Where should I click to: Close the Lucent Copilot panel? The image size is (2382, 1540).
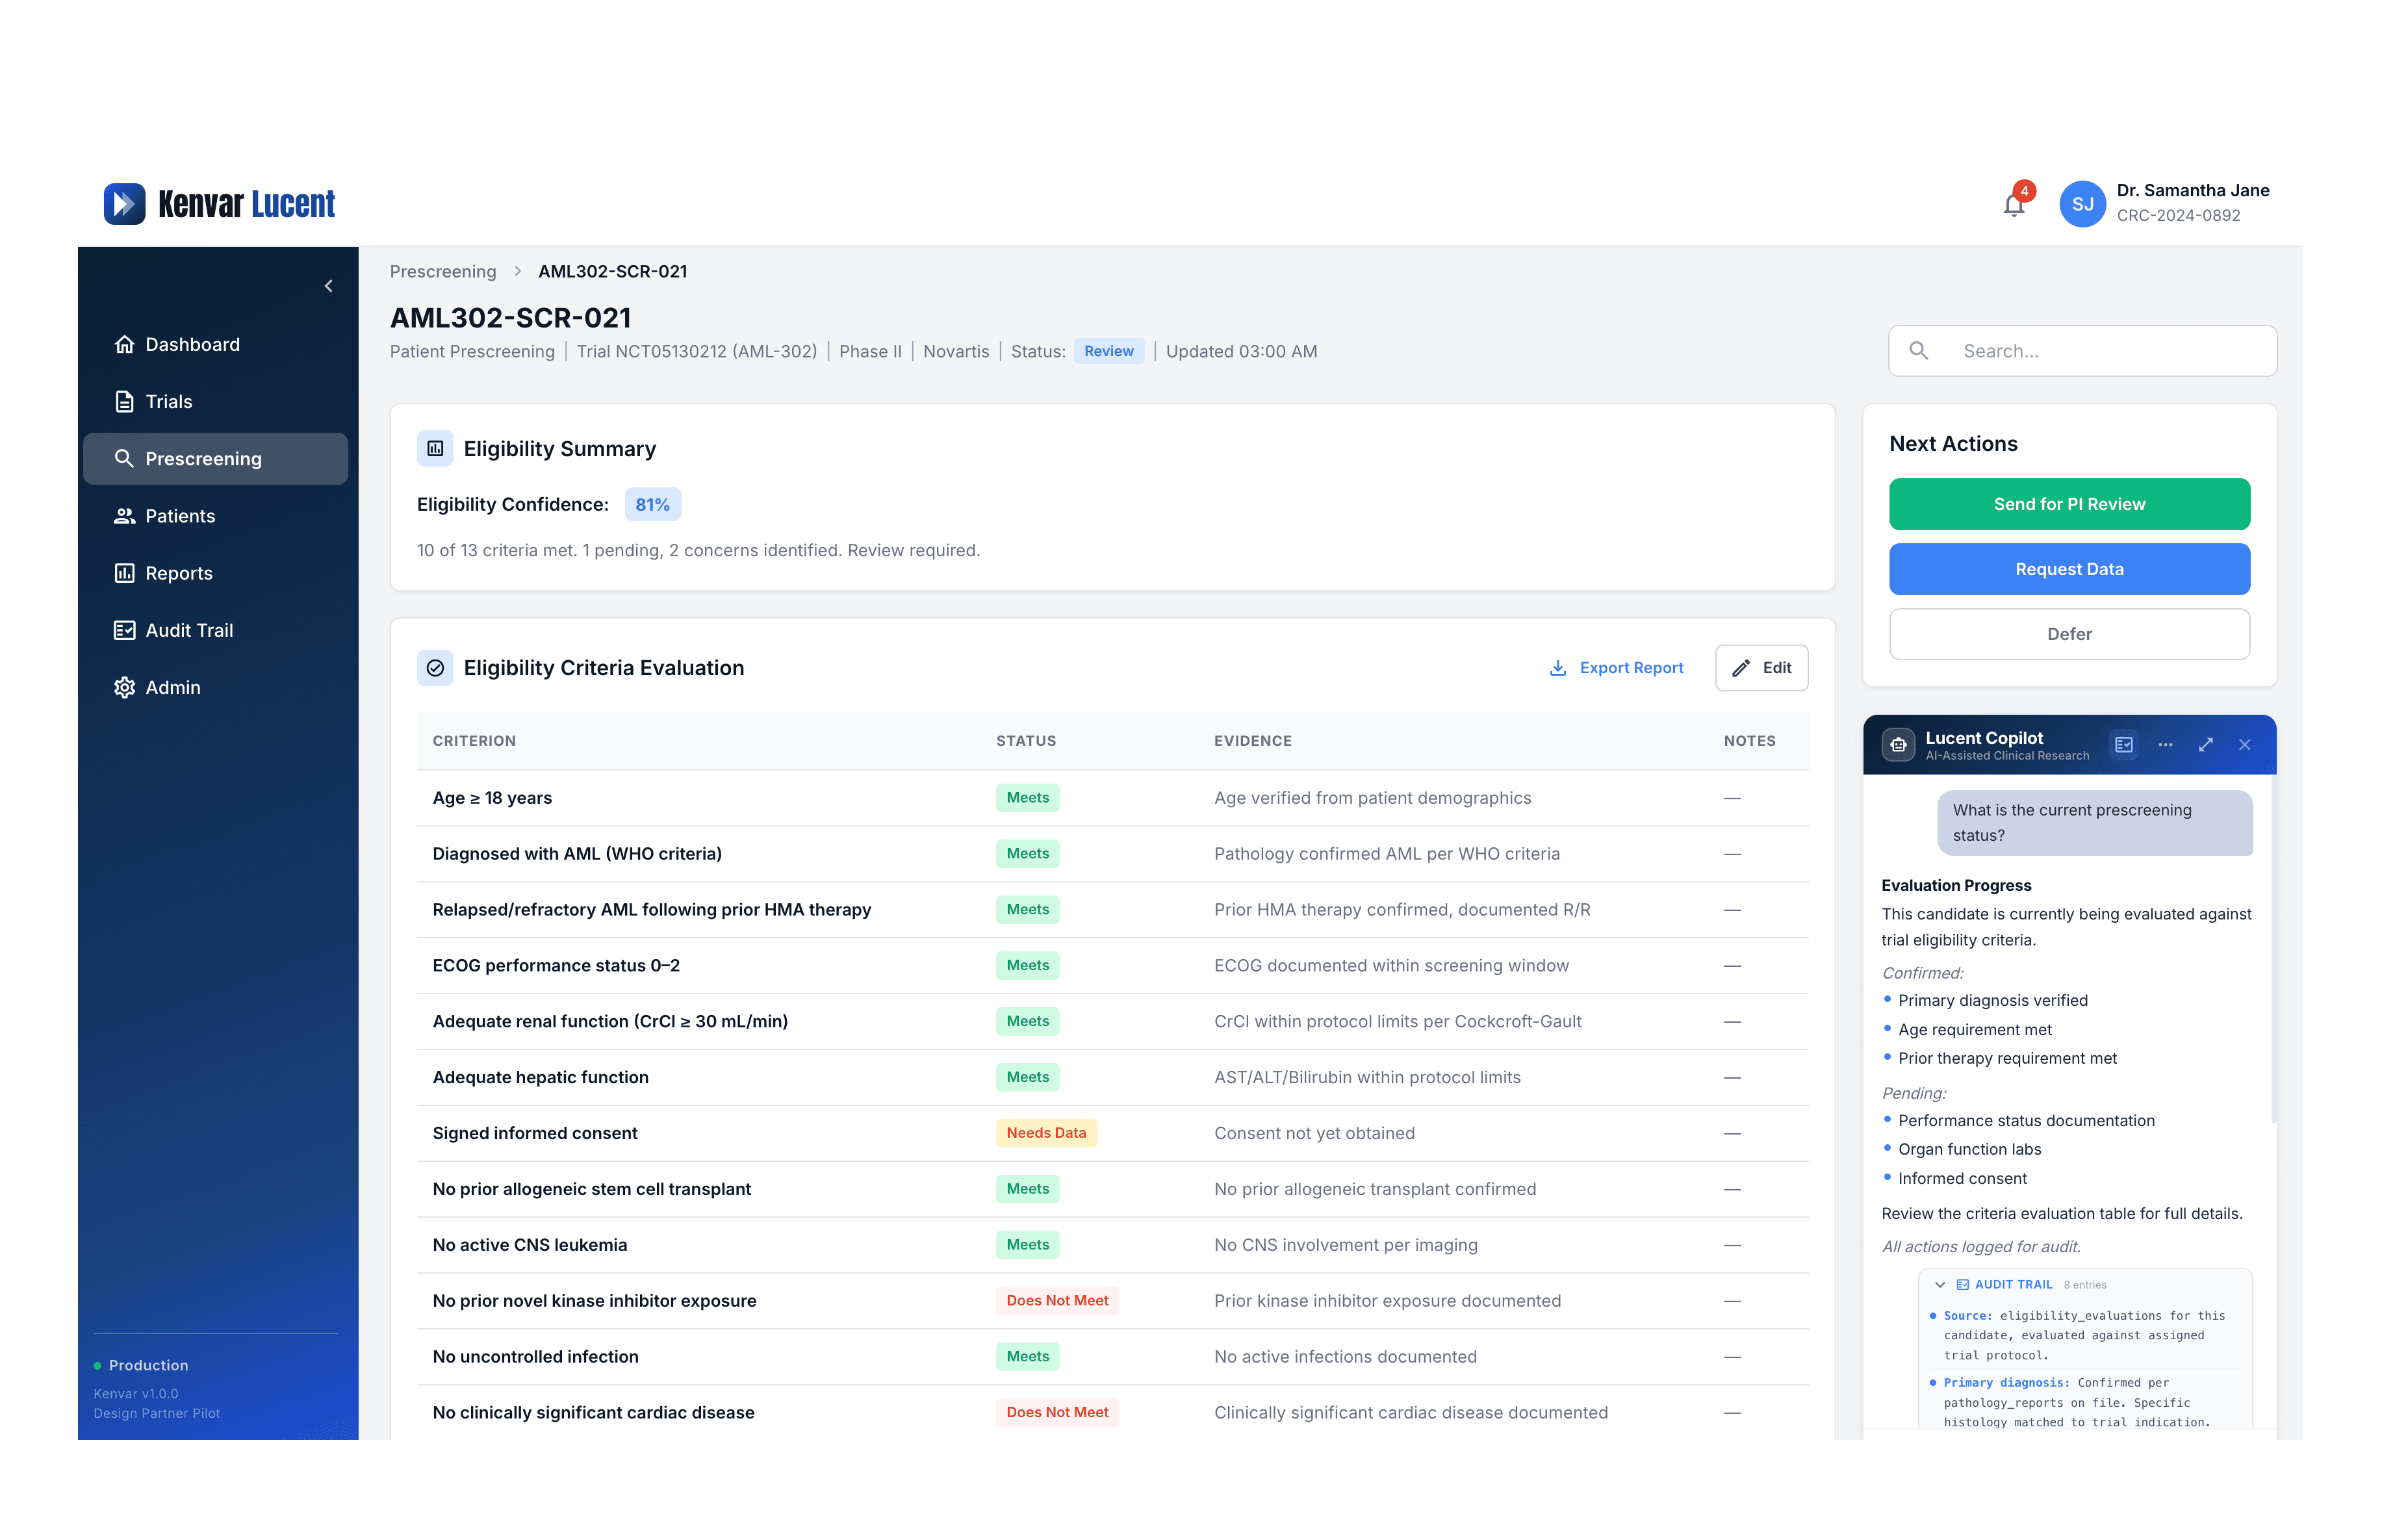coord(2245,745)
